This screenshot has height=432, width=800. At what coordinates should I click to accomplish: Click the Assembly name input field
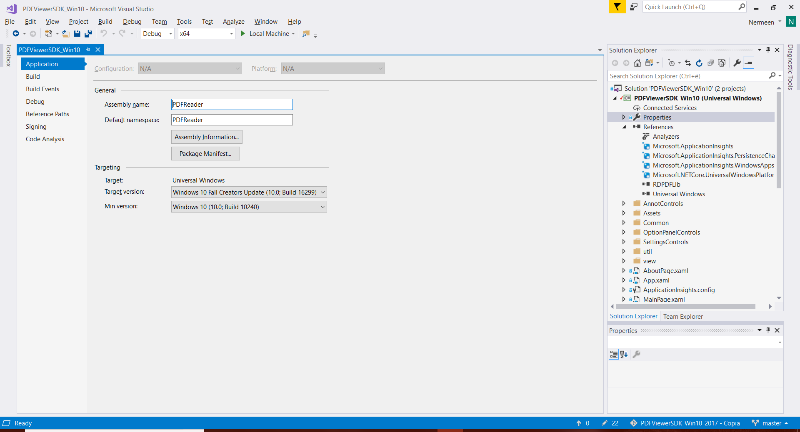[231, 103]
